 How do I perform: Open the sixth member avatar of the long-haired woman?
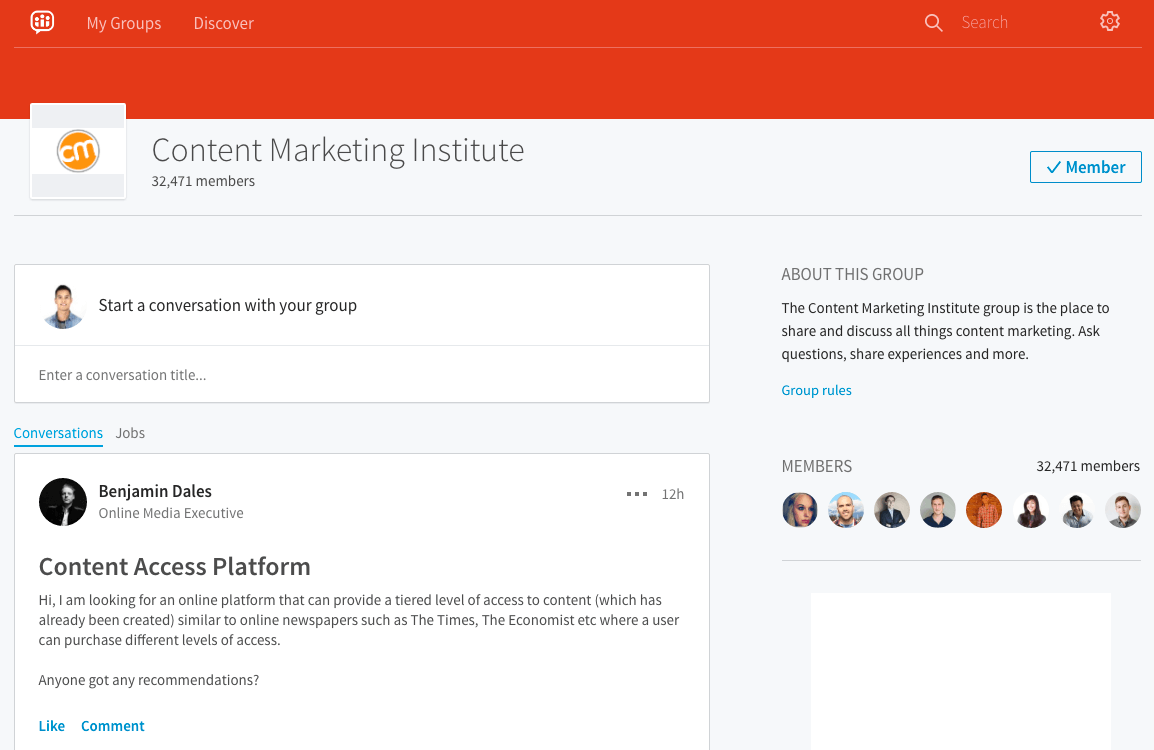coord(1031,510)
